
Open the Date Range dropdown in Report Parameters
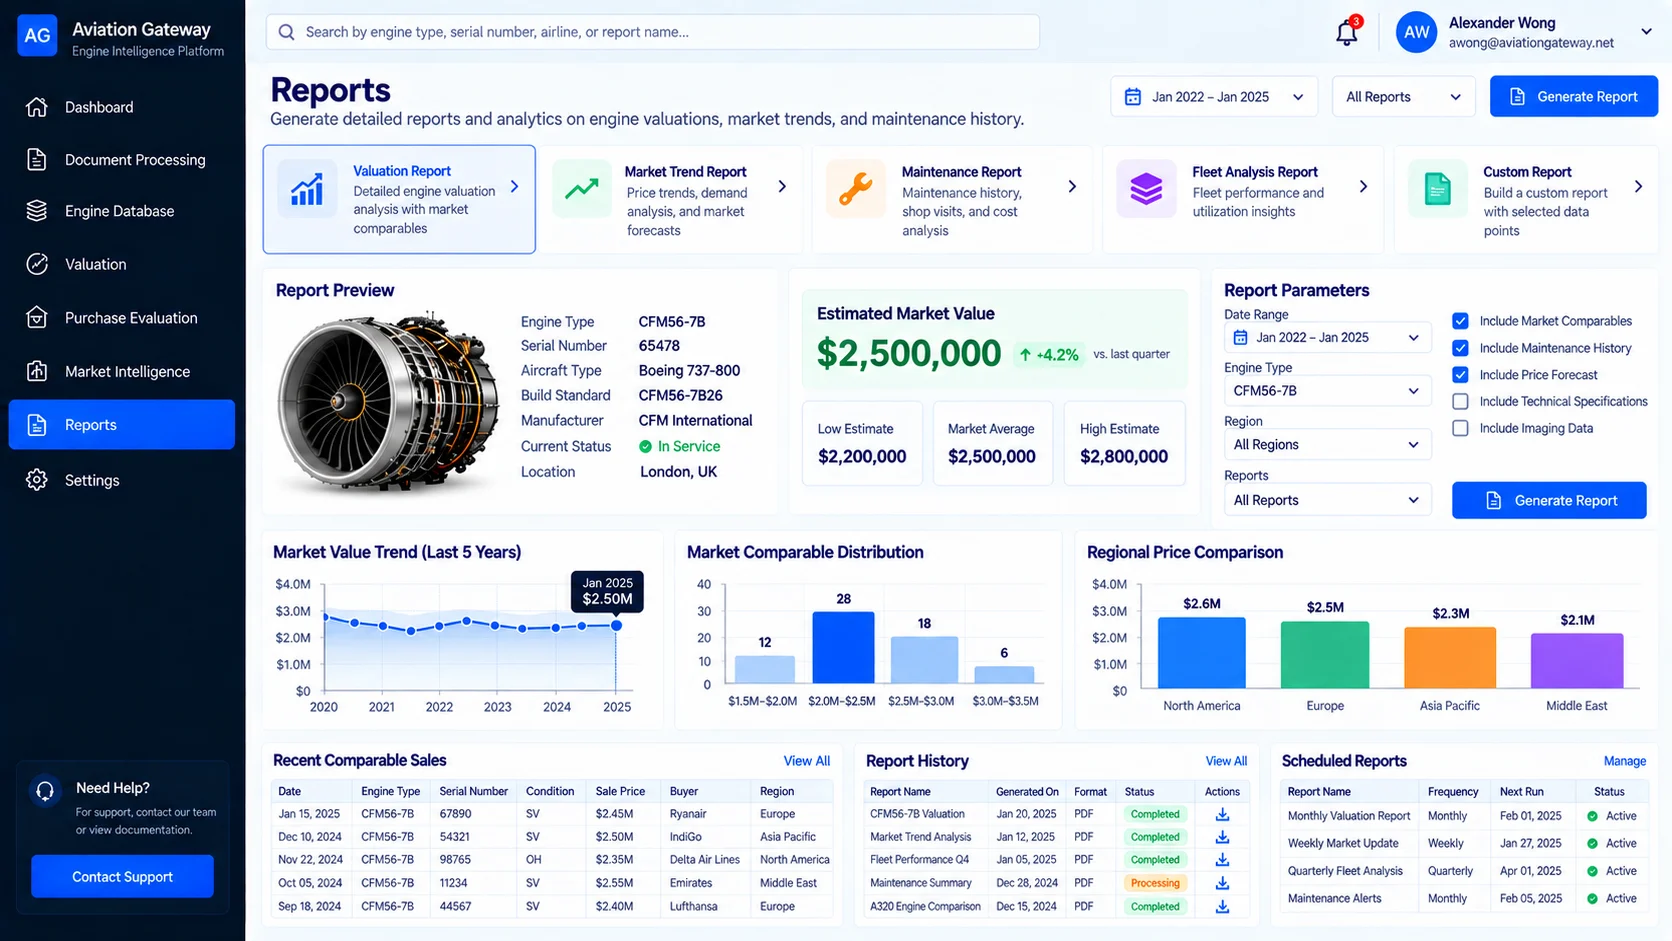pyautogui.click(x=1327, y=337)
